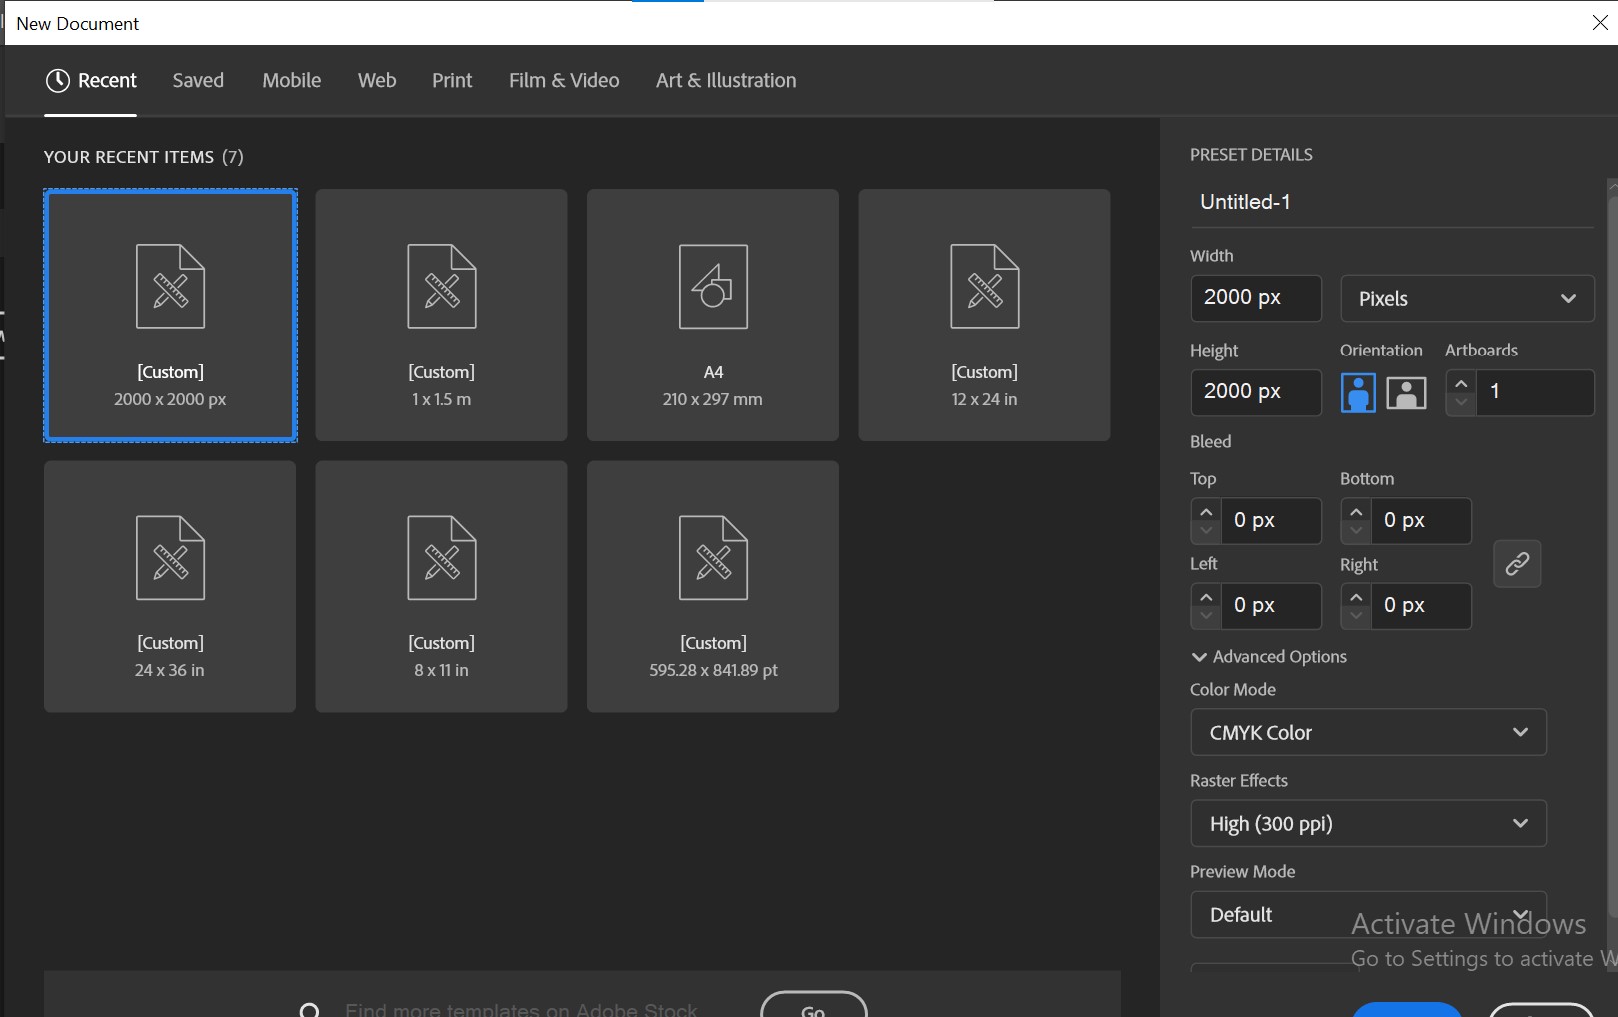Open the Raster Effects High (300 ppi) dropdown
1618x1017 pixels.
(x=1368, y=824)
